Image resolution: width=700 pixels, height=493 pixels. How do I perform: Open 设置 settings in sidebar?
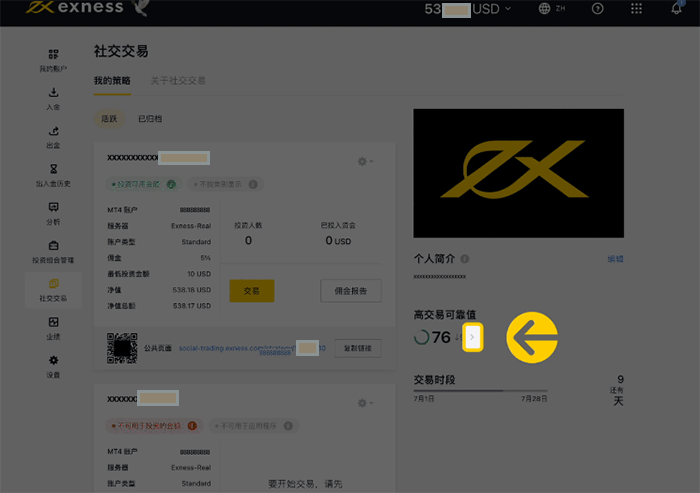point(54,365)
